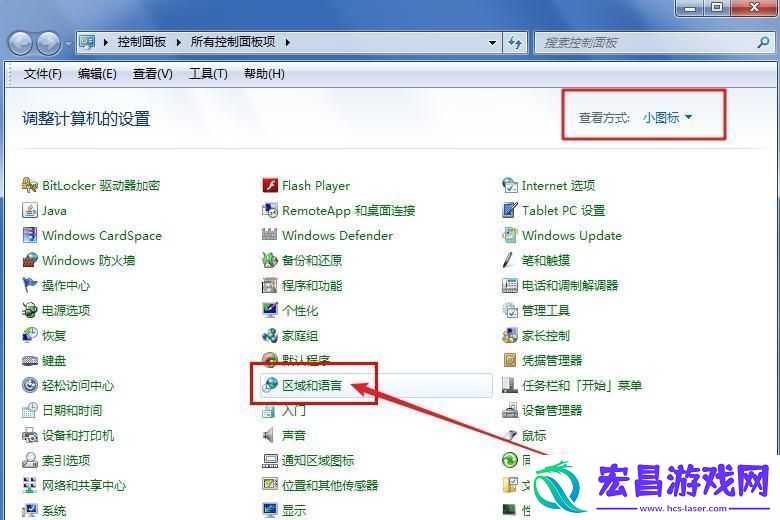780x520 pixels.
Task: Open the 查看(V) menu
Action: [x=153, y=74]
